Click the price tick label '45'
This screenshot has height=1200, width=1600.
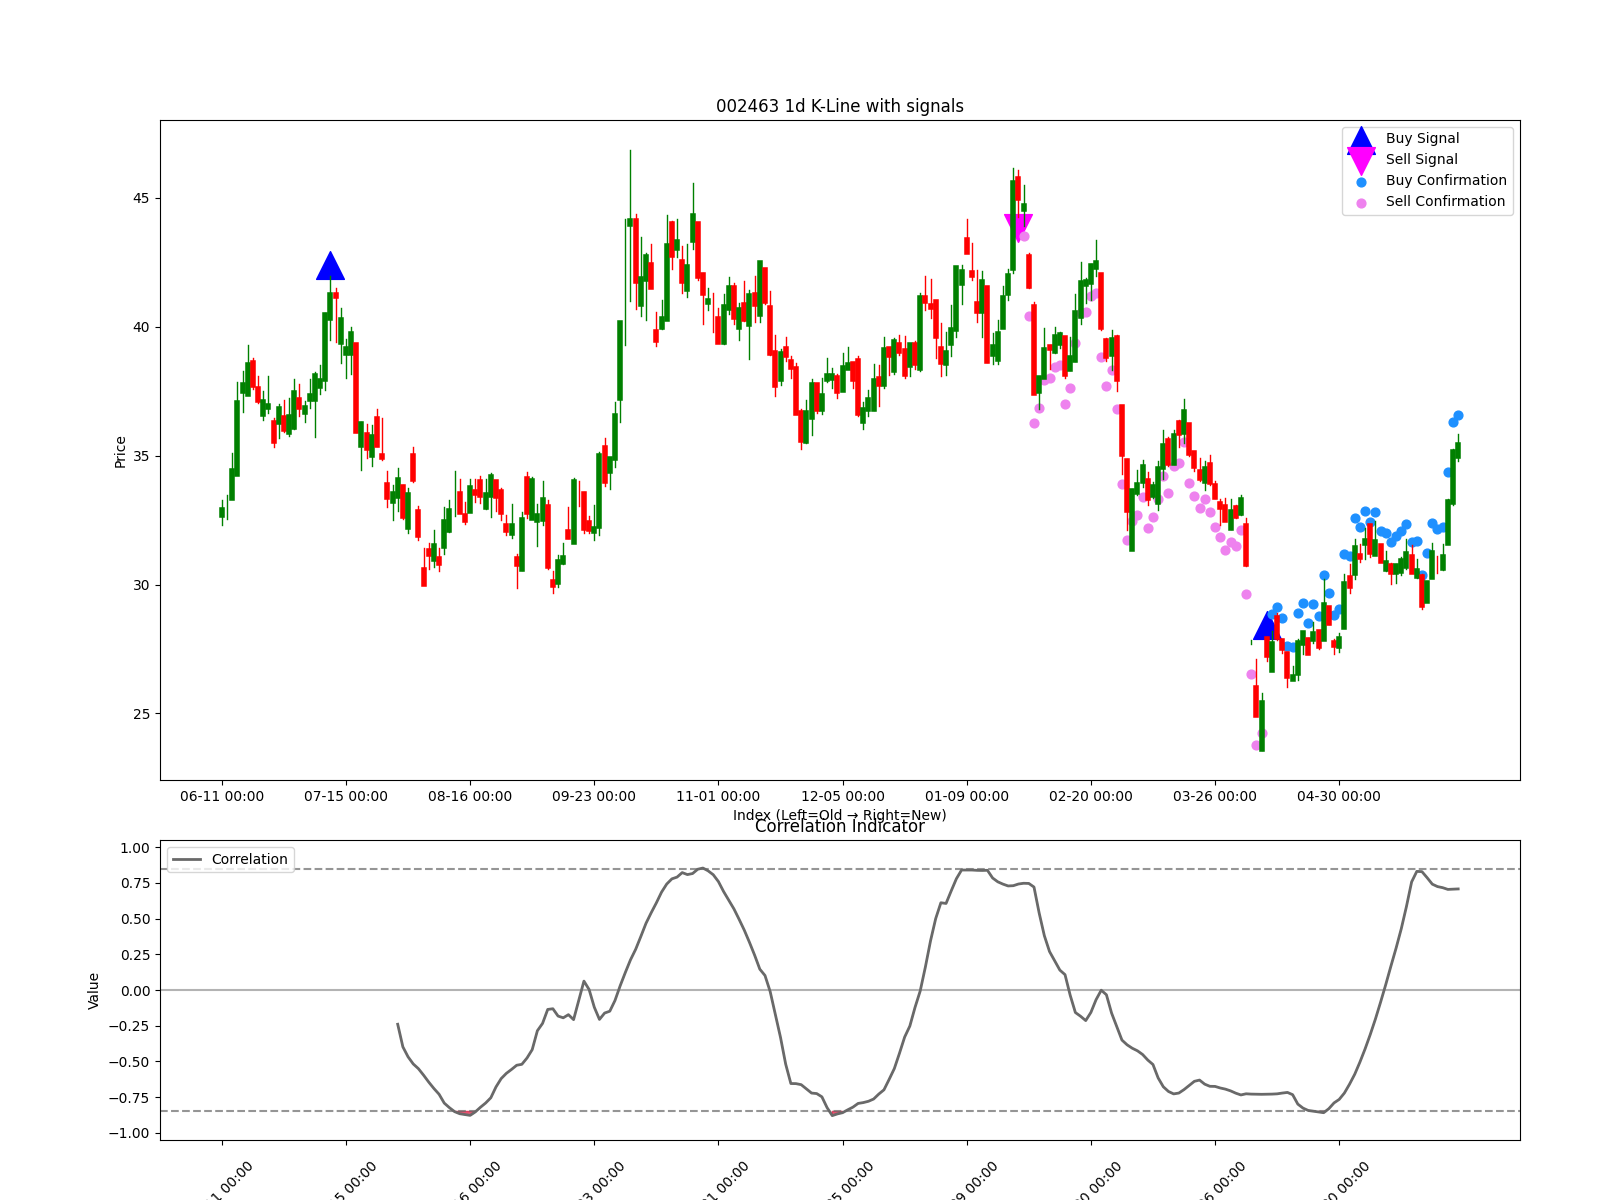pos(140,198)
